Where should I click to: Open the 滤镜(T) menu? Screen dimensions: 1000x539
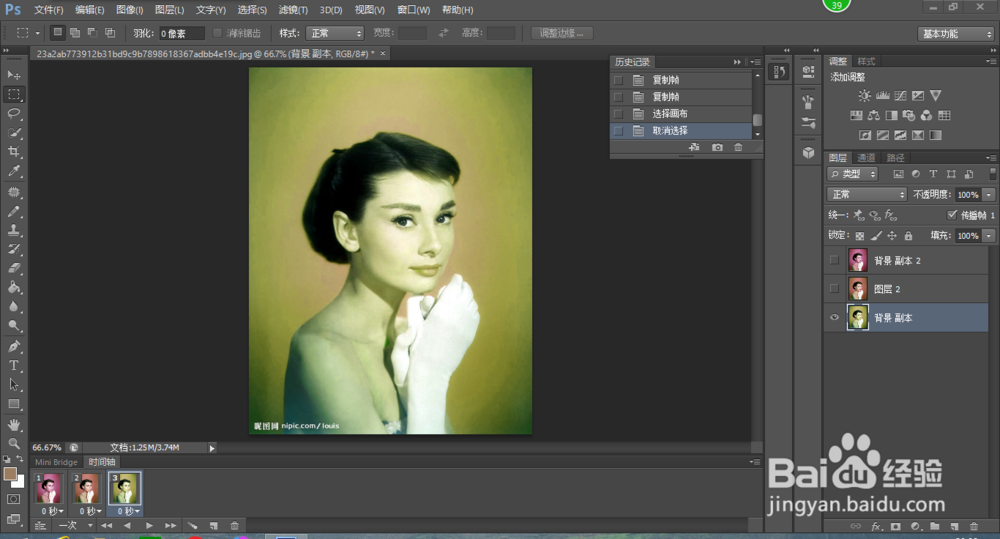point(294,10)
